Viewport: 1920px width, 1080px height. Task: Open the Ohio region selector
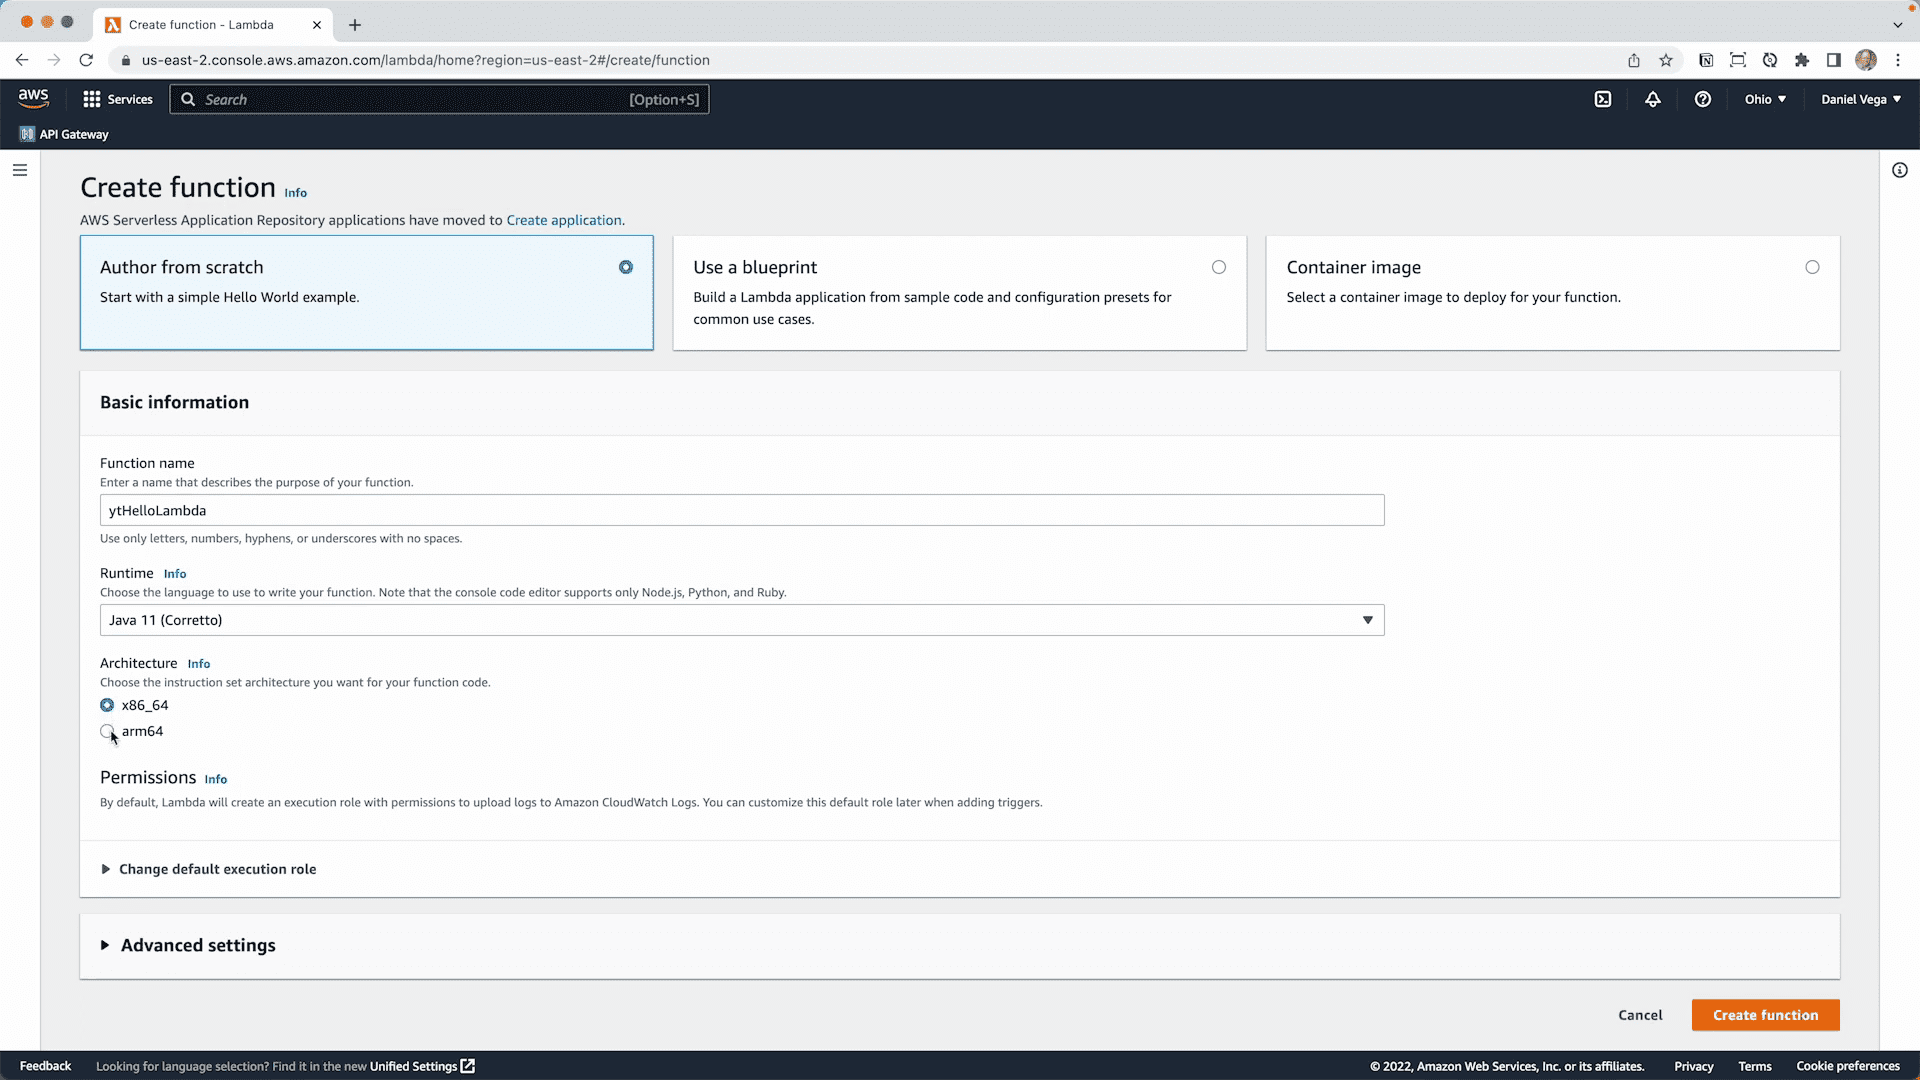1764,99
